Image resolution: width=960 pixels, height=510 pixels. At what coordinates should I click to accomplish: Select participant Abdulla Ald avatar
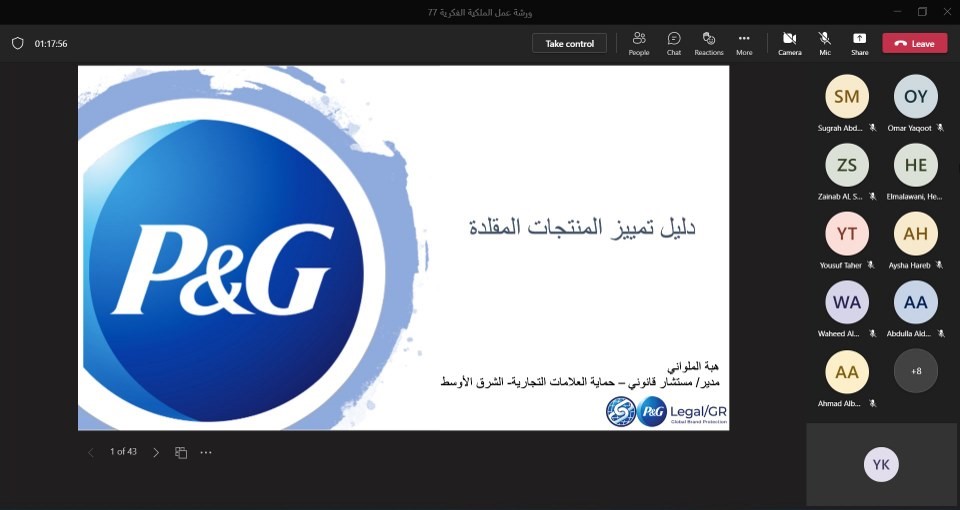tap(915, 302)
